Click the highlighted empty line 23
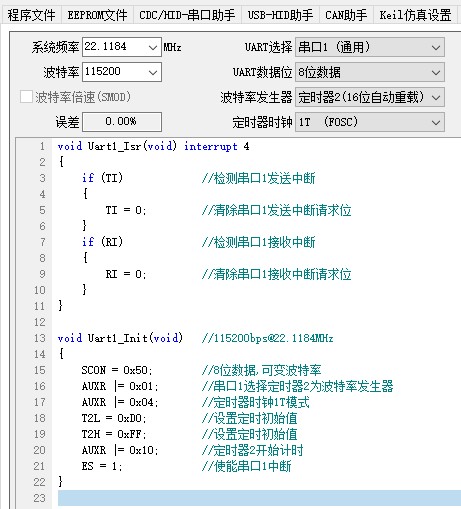Viewport: 461px width, 509px height. pyautogui.click(x=259, y=498)
